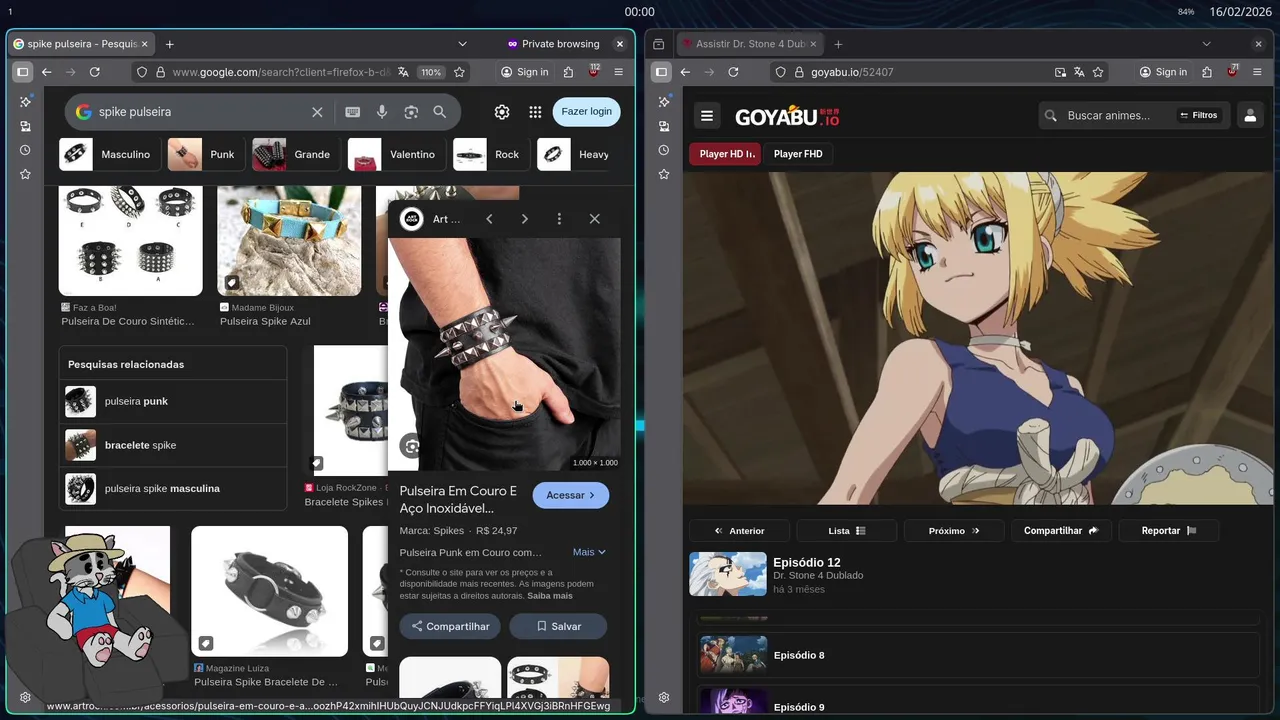Select the Player HD option
This screenshot has width=1280, height=720.
726,154
